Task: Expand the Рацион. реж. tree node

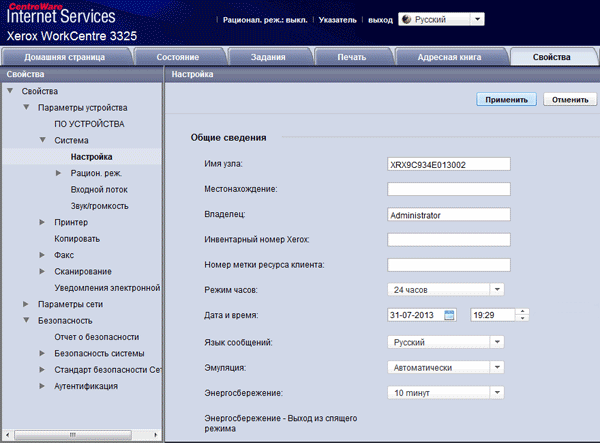Action: pyautogui.click(x=59, y=173)
